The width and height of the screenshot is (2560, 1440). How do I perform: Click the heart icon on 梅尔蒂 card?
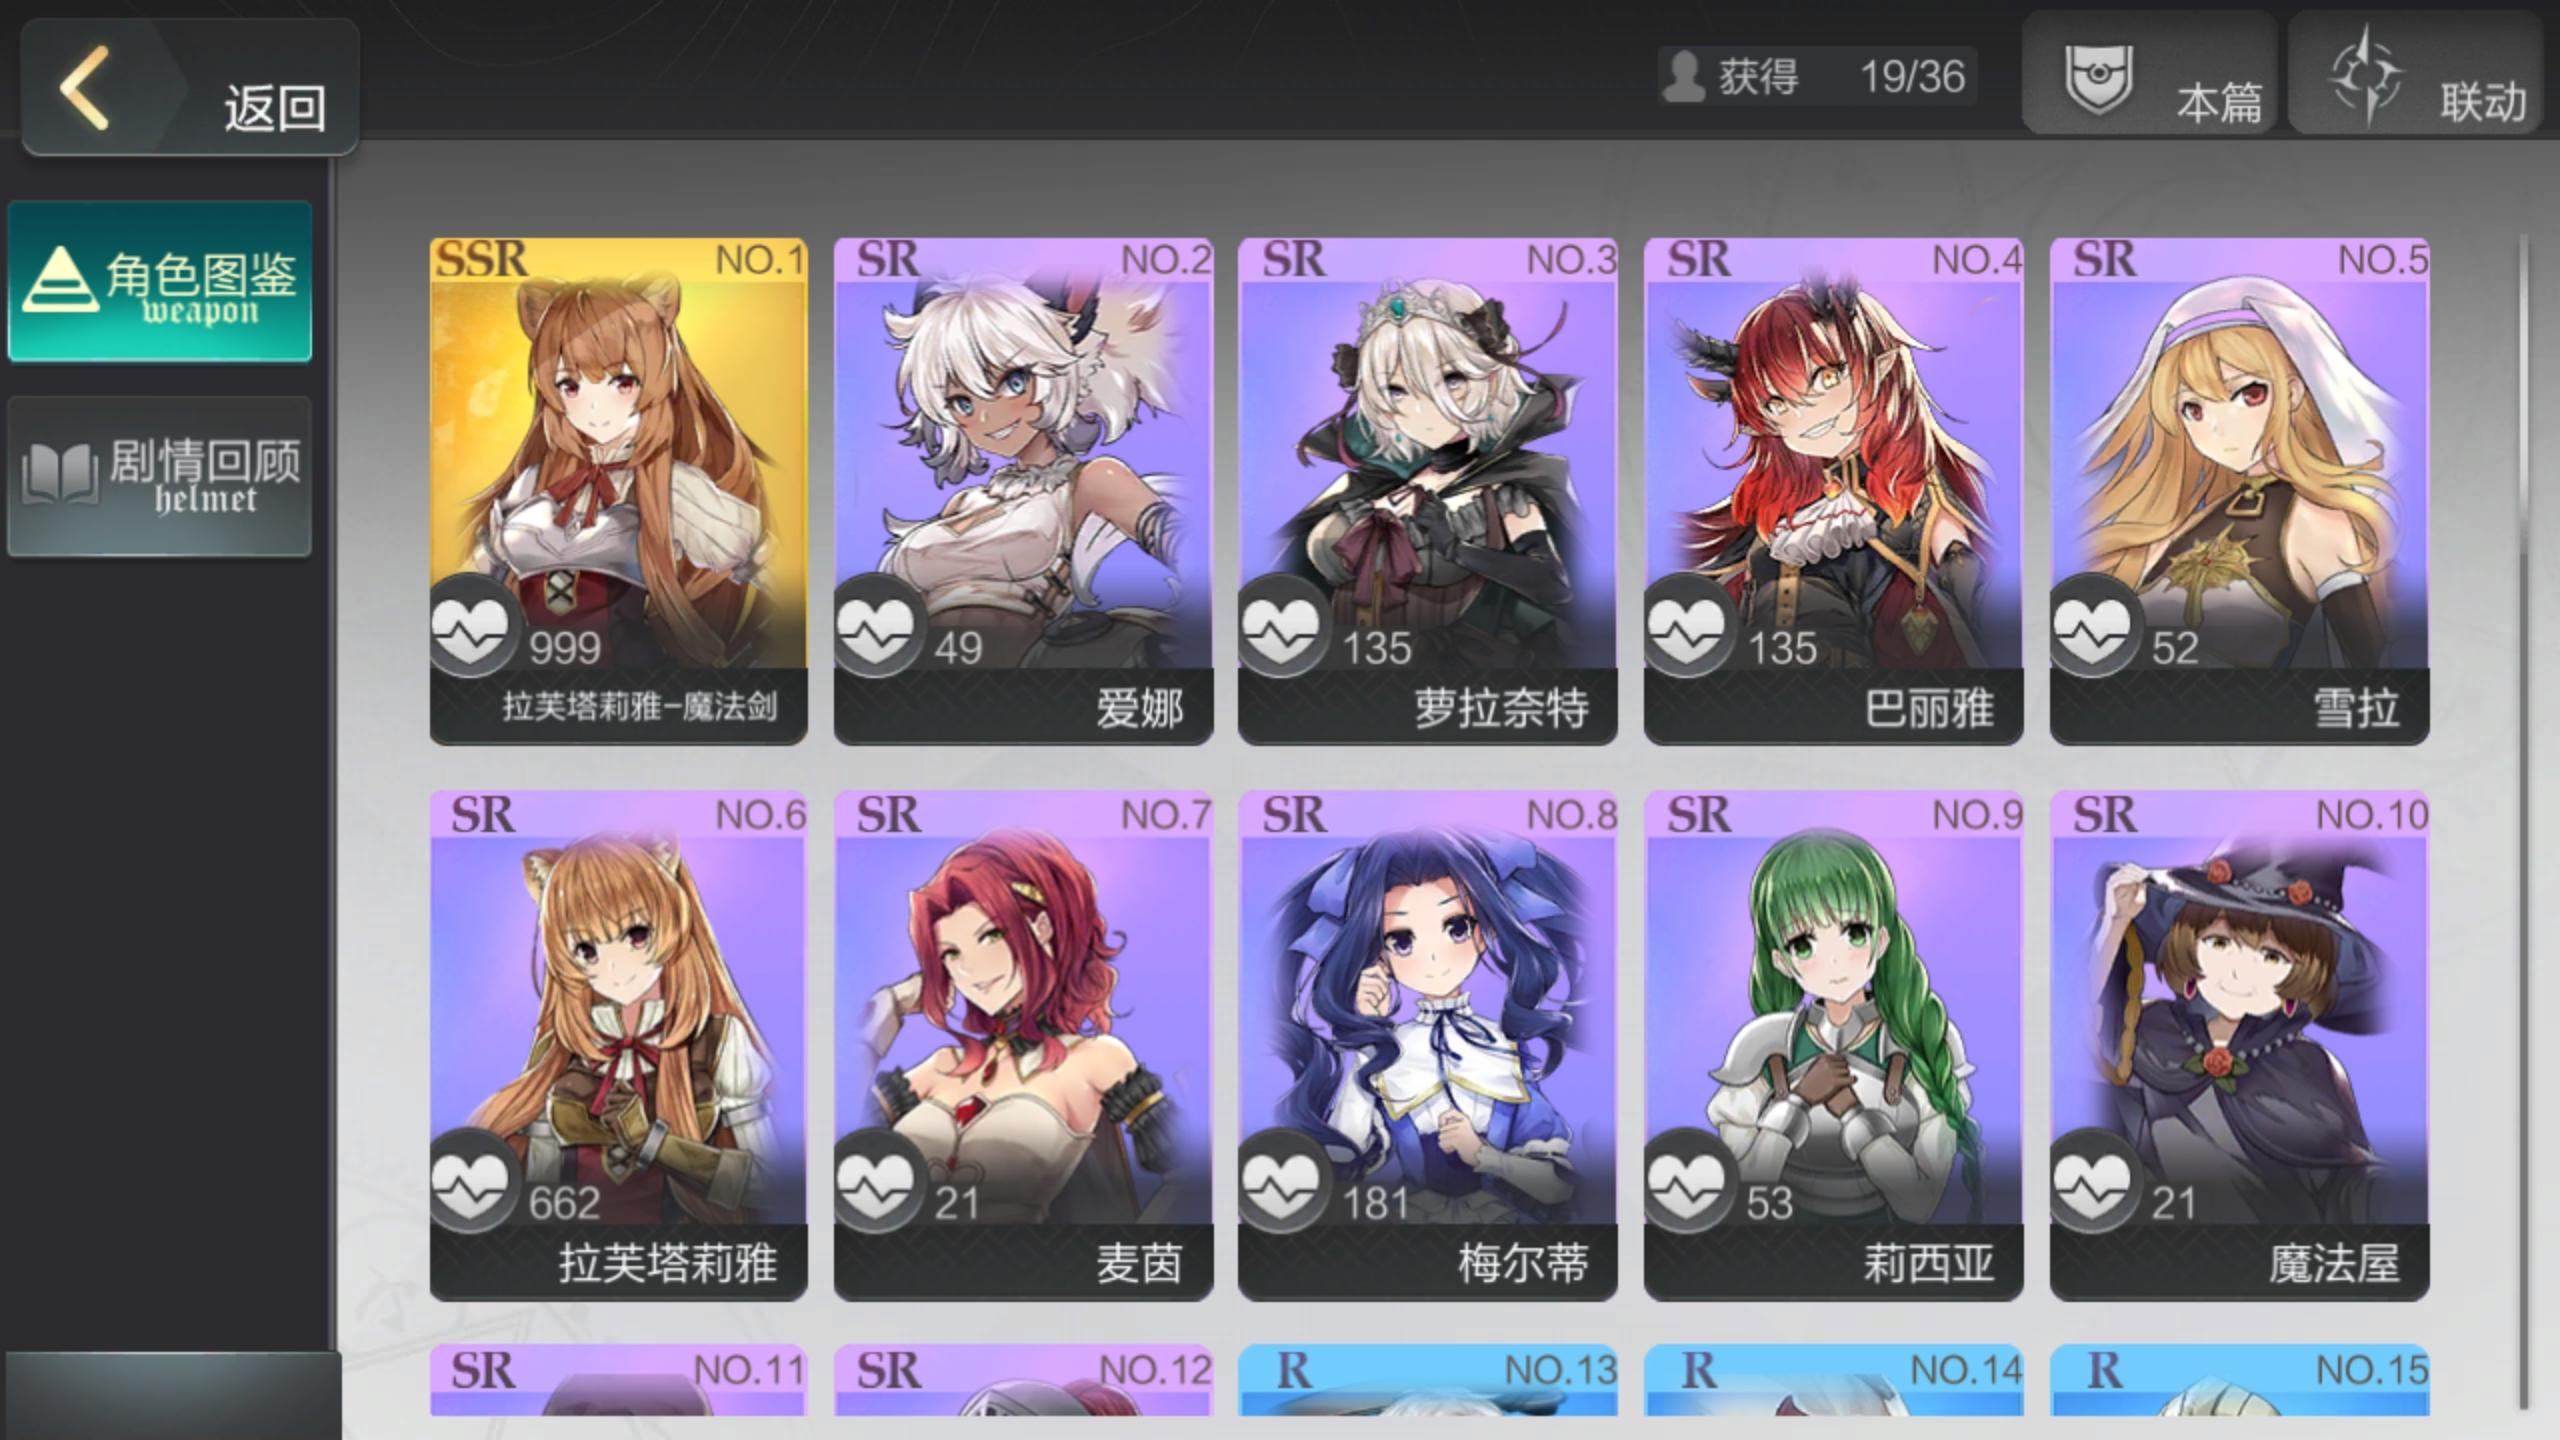pos(1282,1182)
